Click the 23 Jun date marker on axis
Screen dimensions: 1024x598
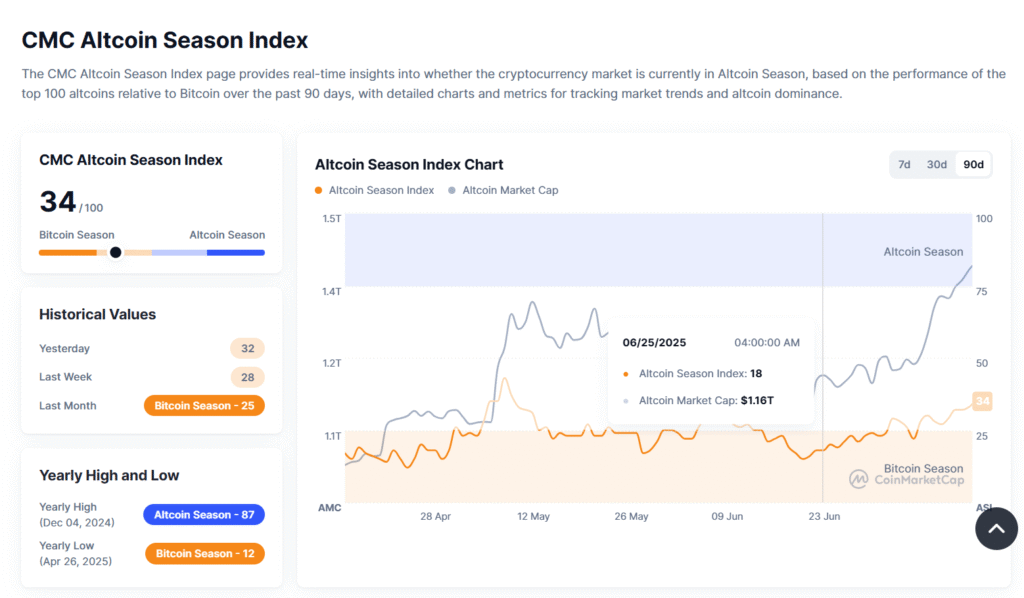824,516
